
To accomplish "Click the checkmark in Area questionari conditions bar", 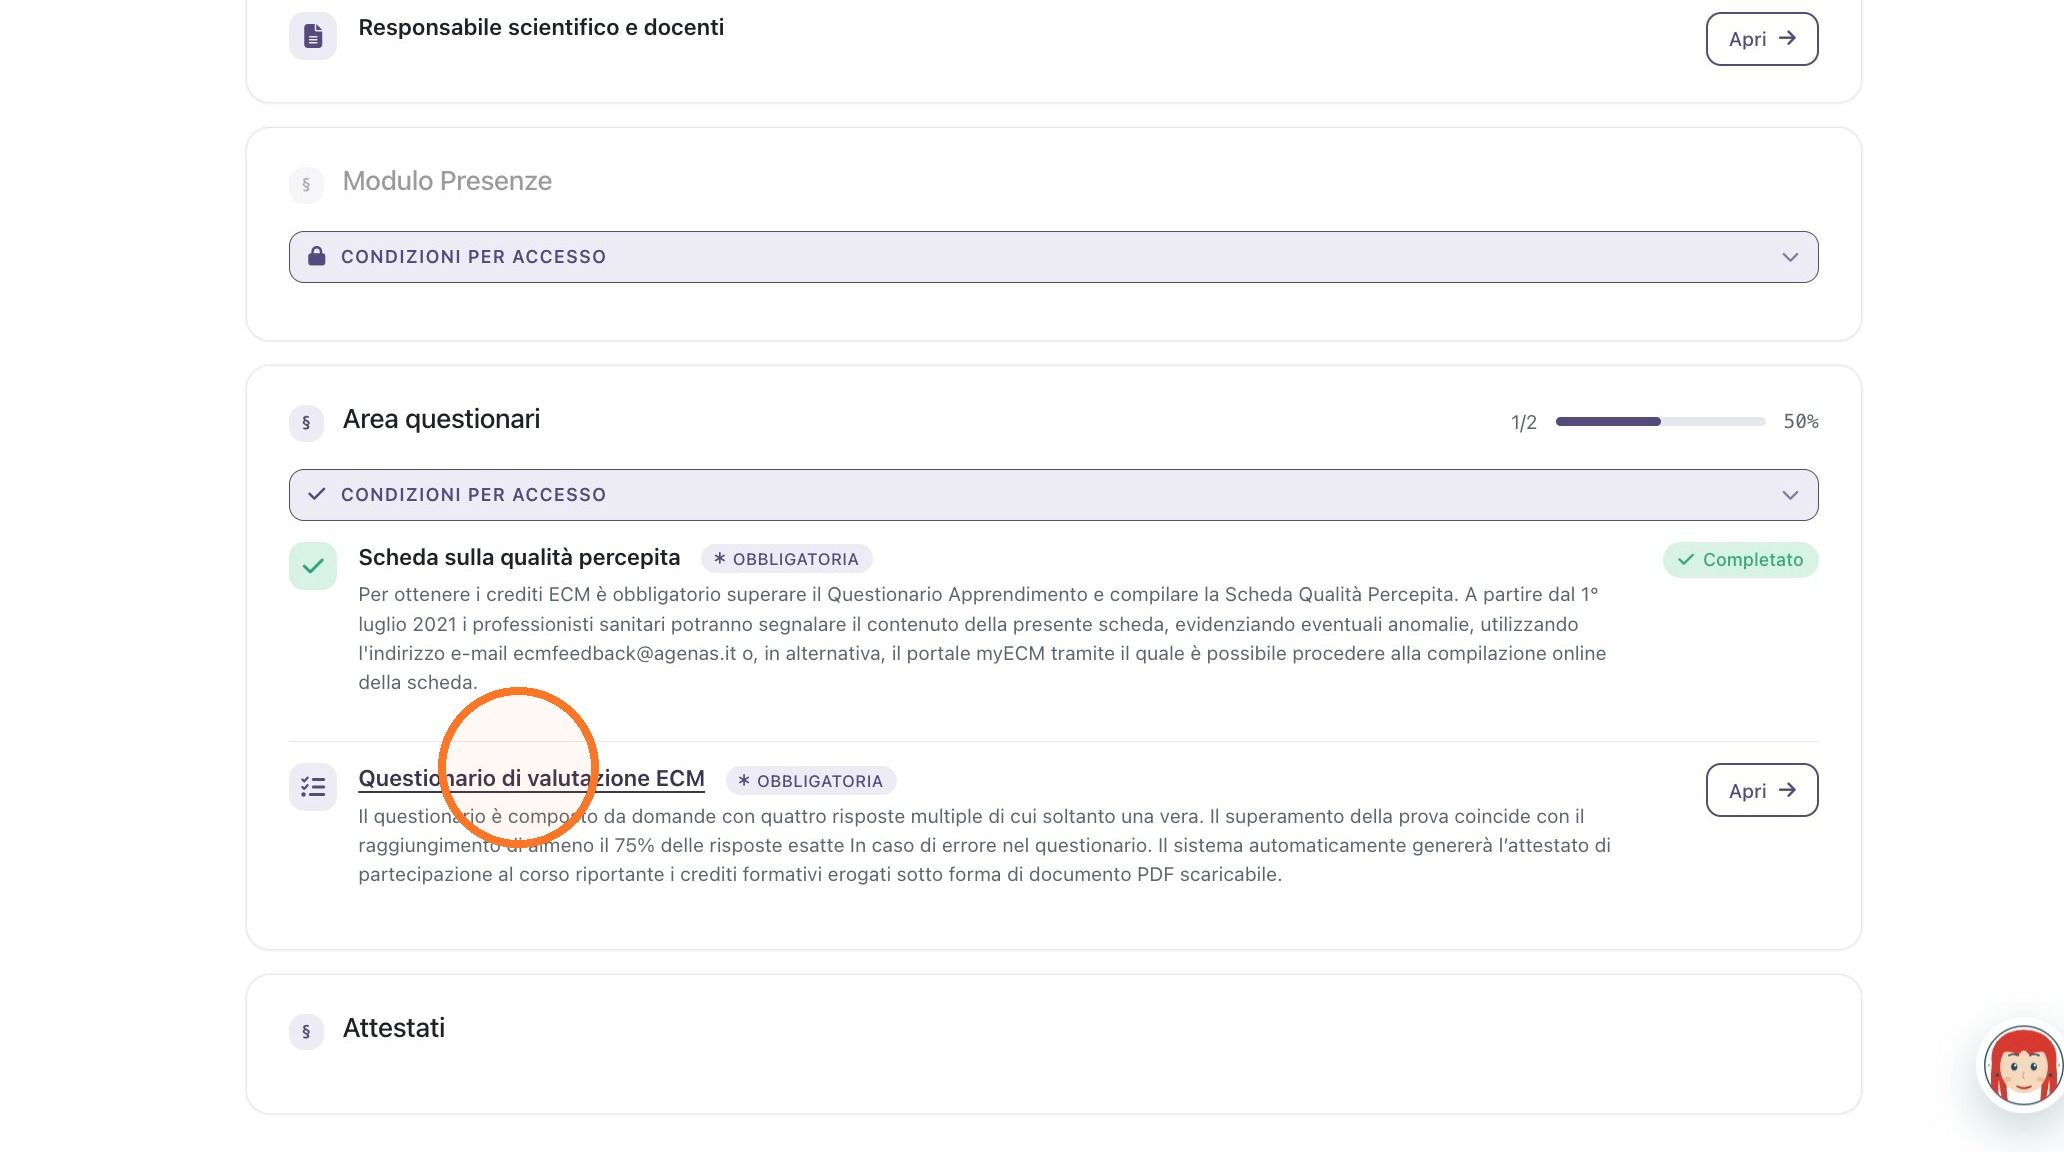I will [317, 494].
